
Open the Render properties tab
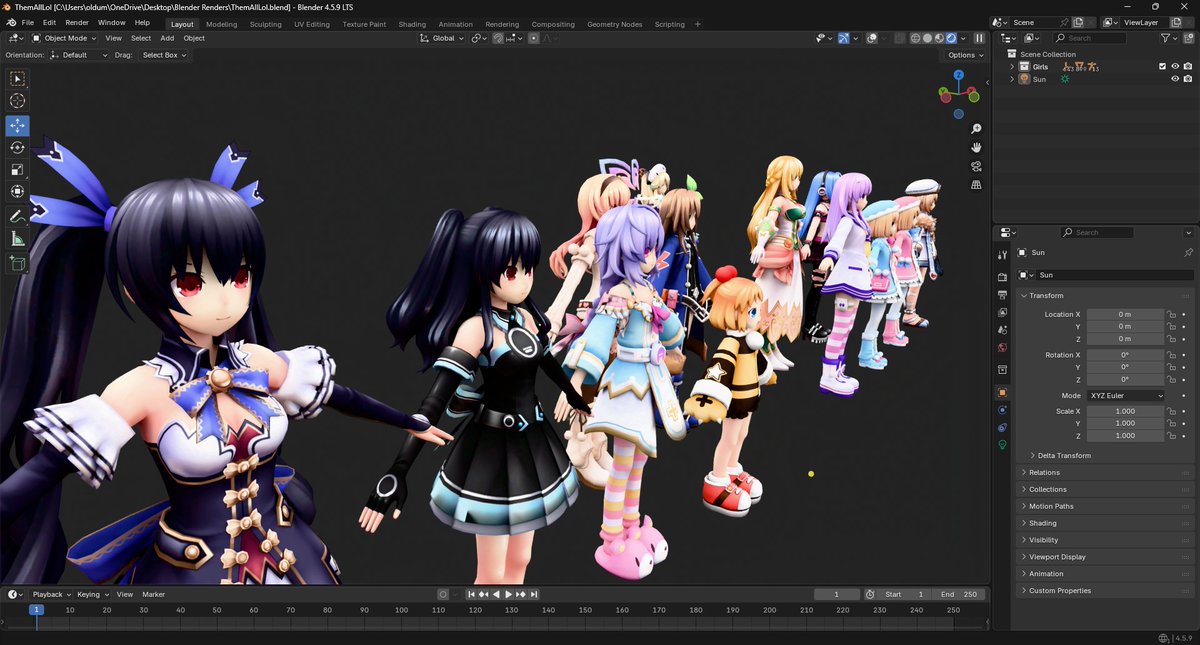point(1002,277)
